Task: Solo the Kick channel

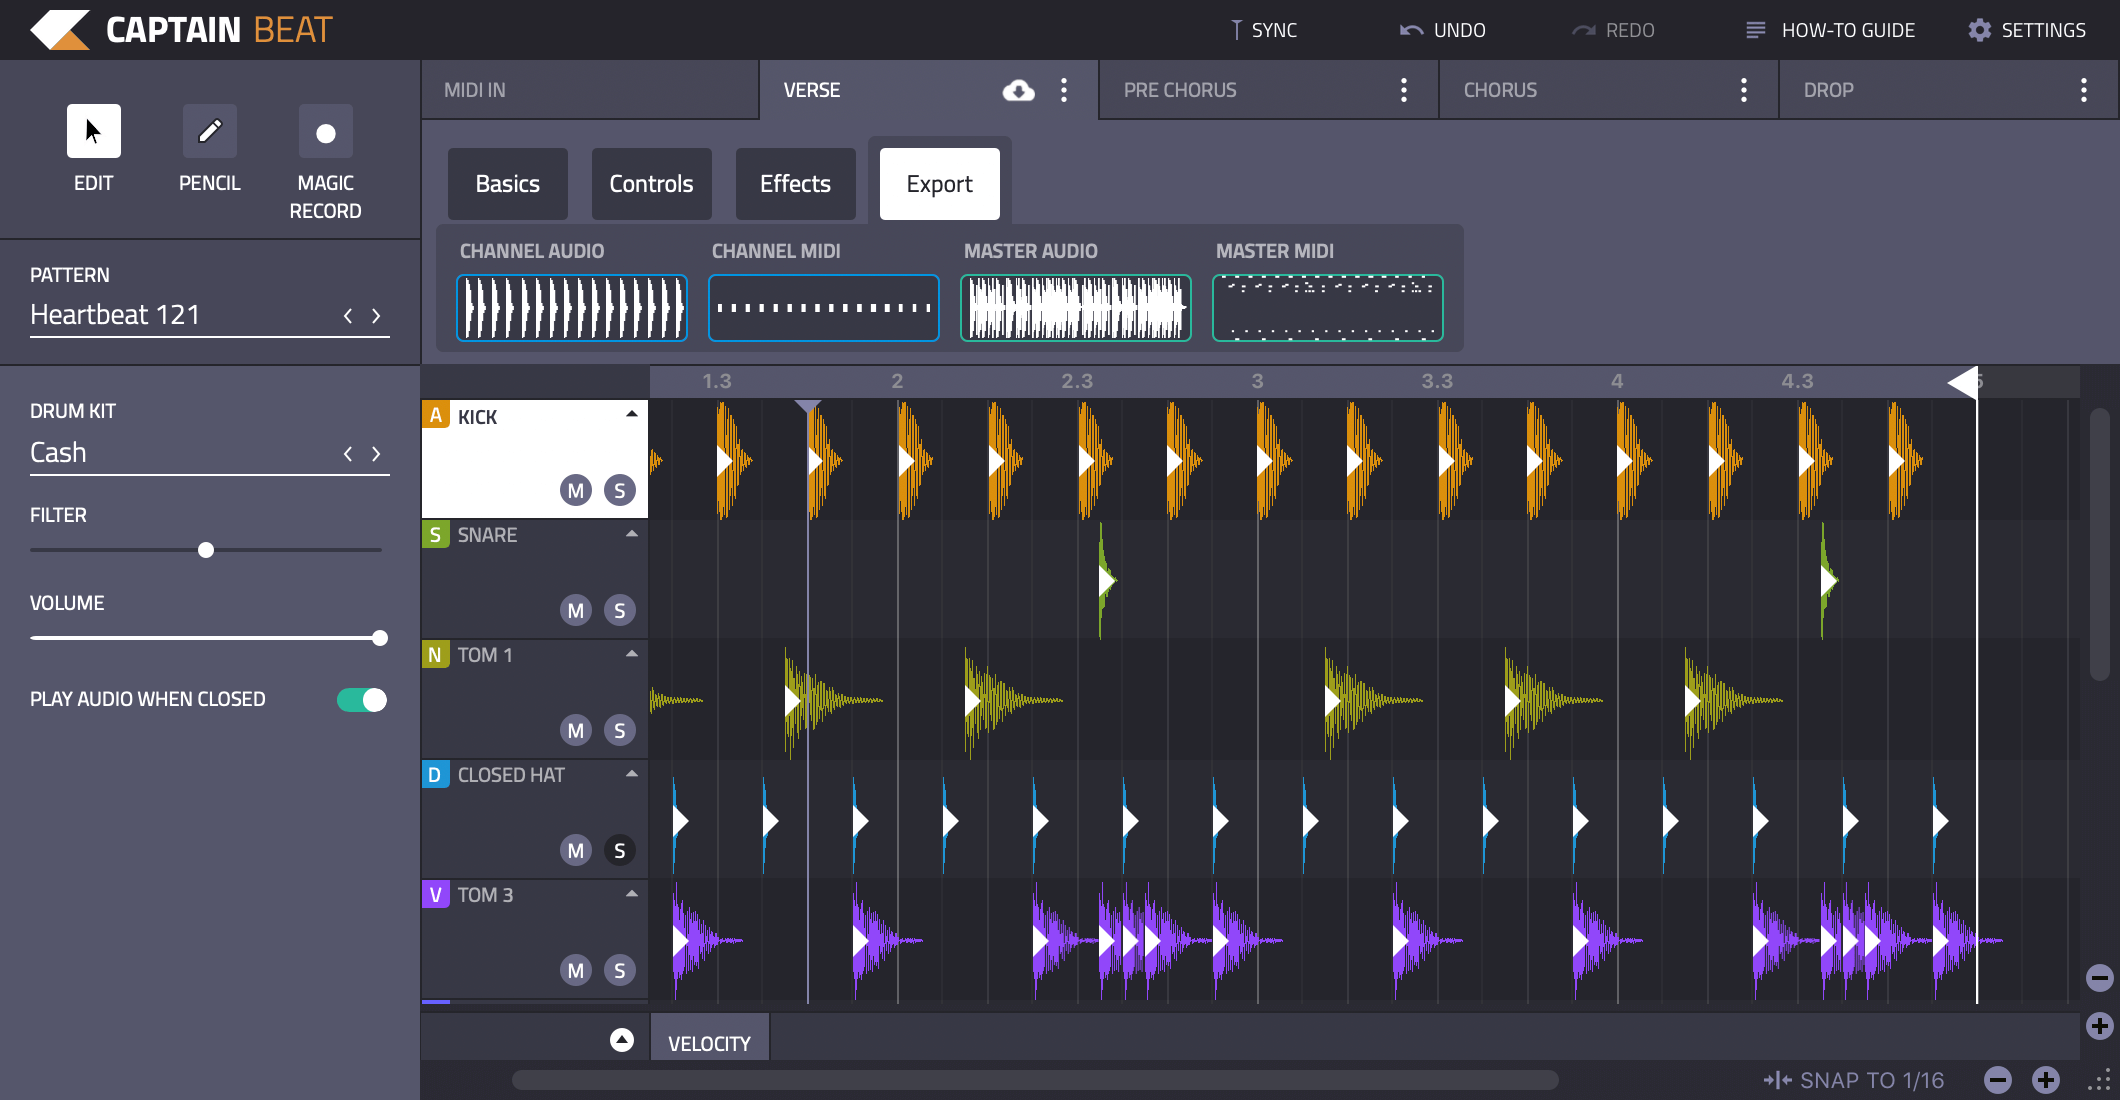Action: point(620,490)
